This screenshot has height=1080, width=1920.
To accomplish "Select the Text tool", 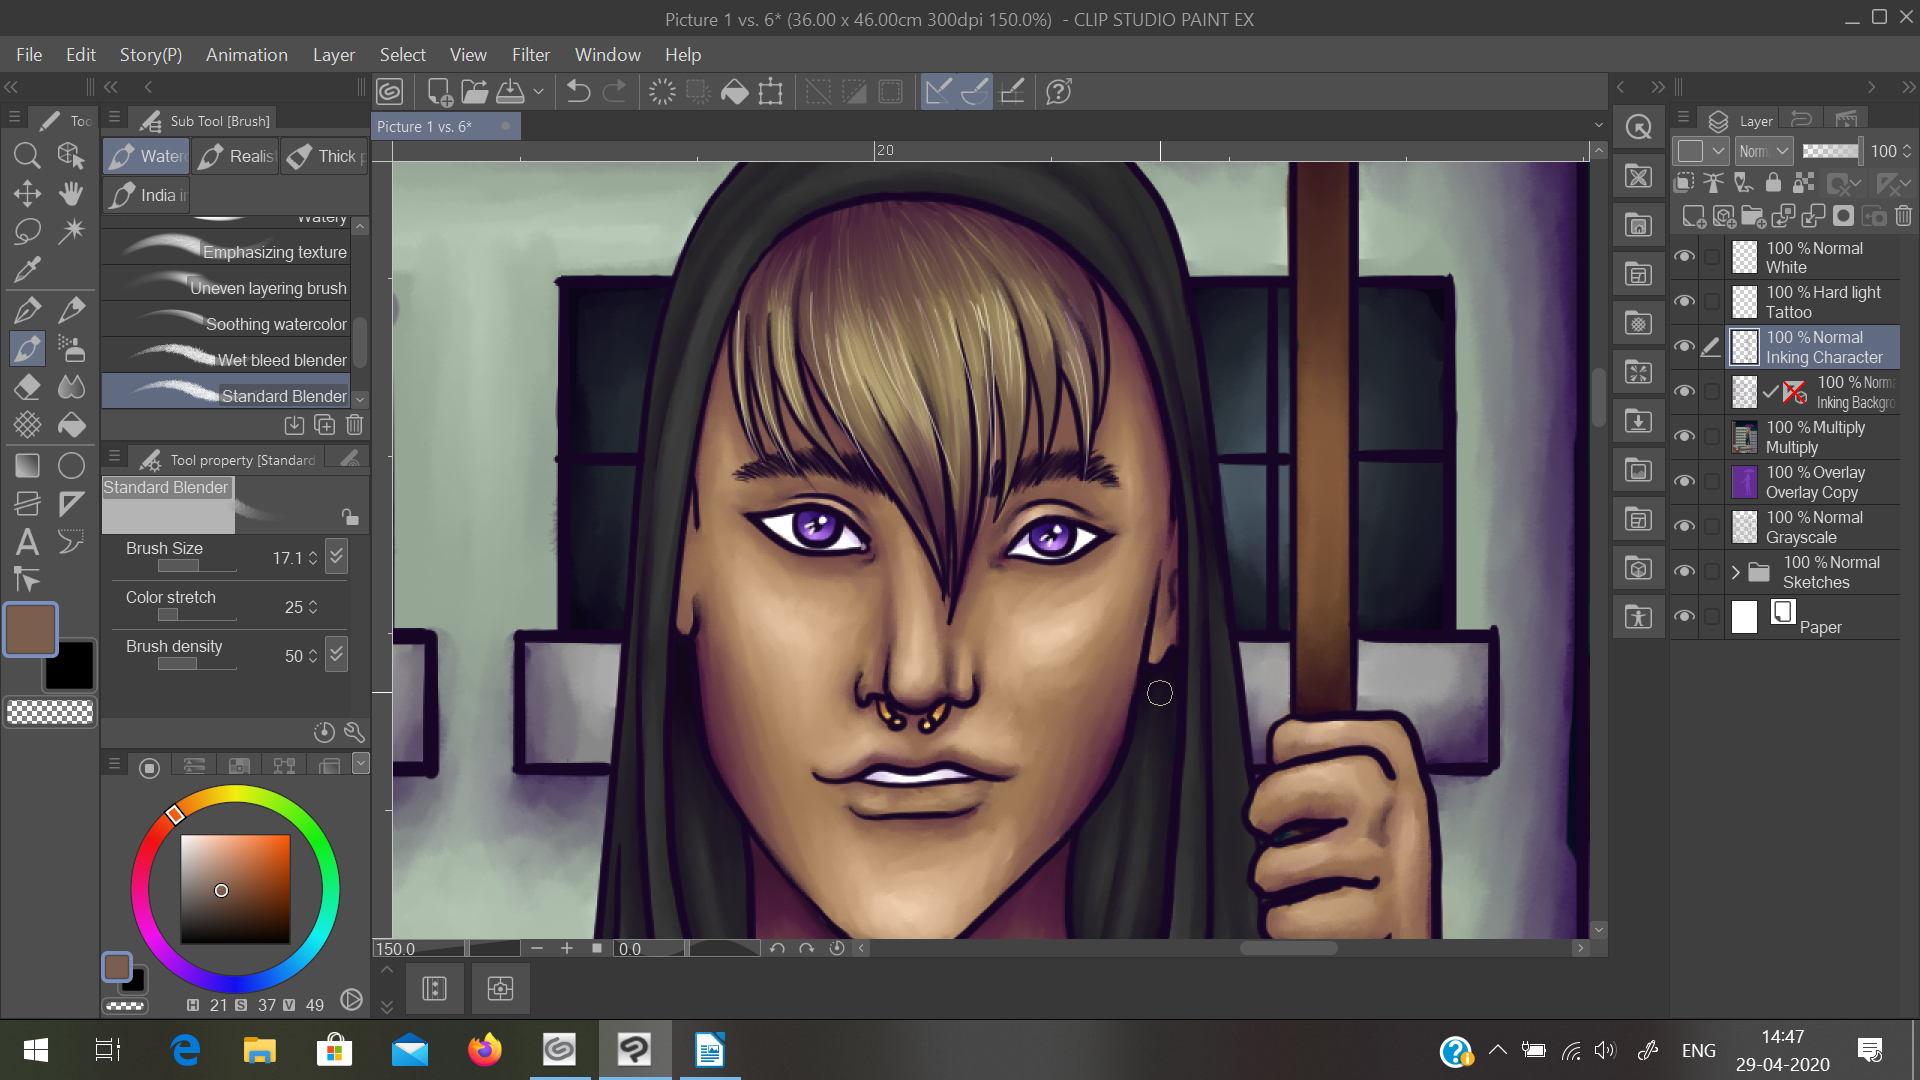I will 27,542.
